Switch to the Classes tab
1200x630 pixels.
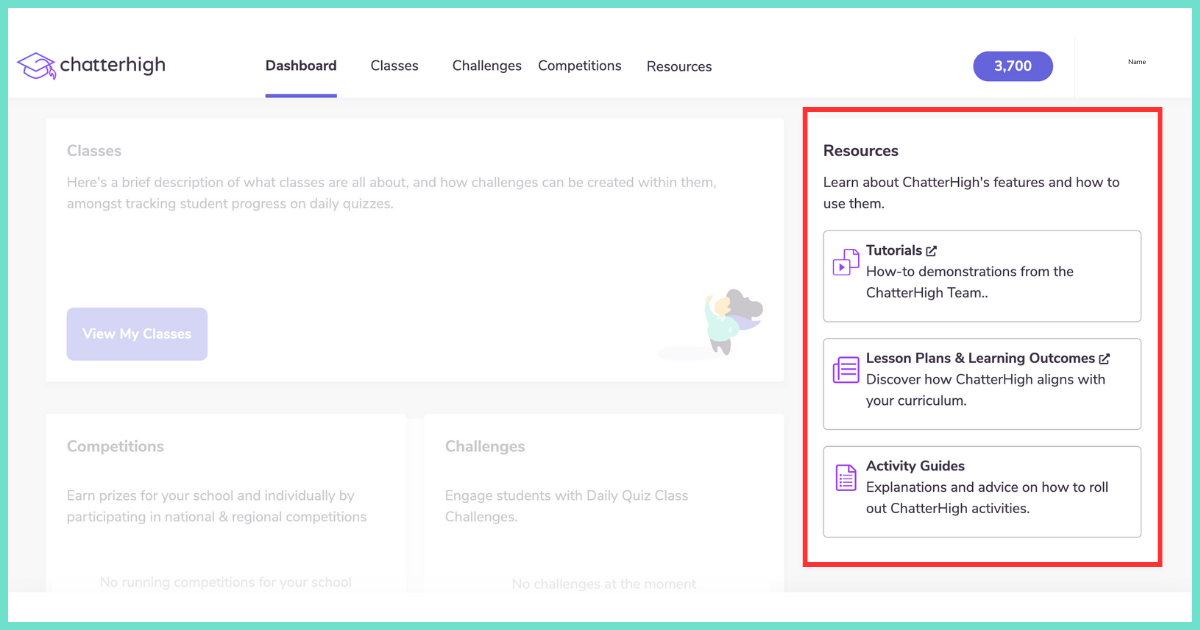(394, 65)
